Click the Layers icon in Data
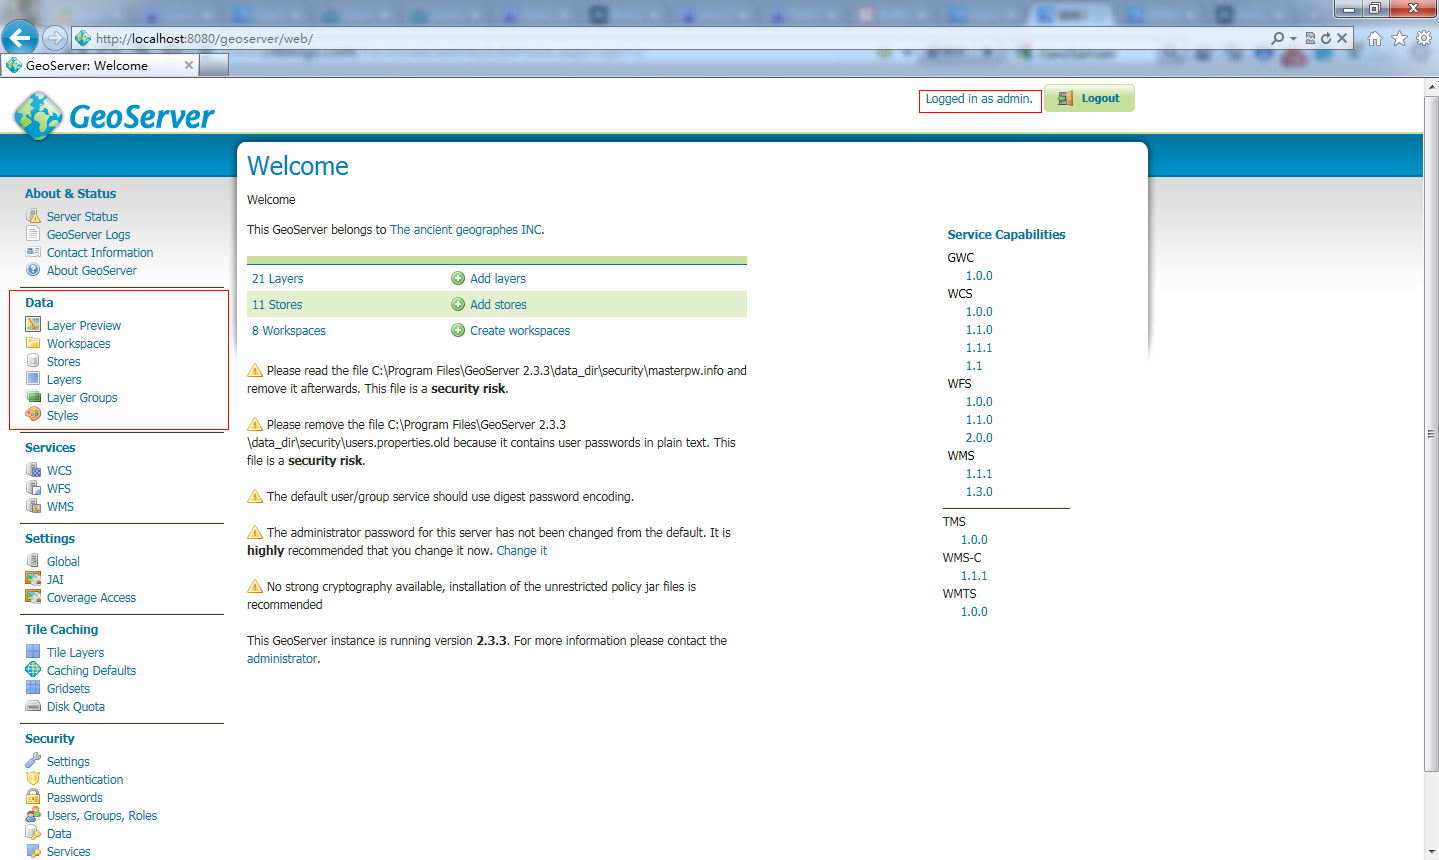This screenshot has height=860, width=1439. click(x=33, y=379)
